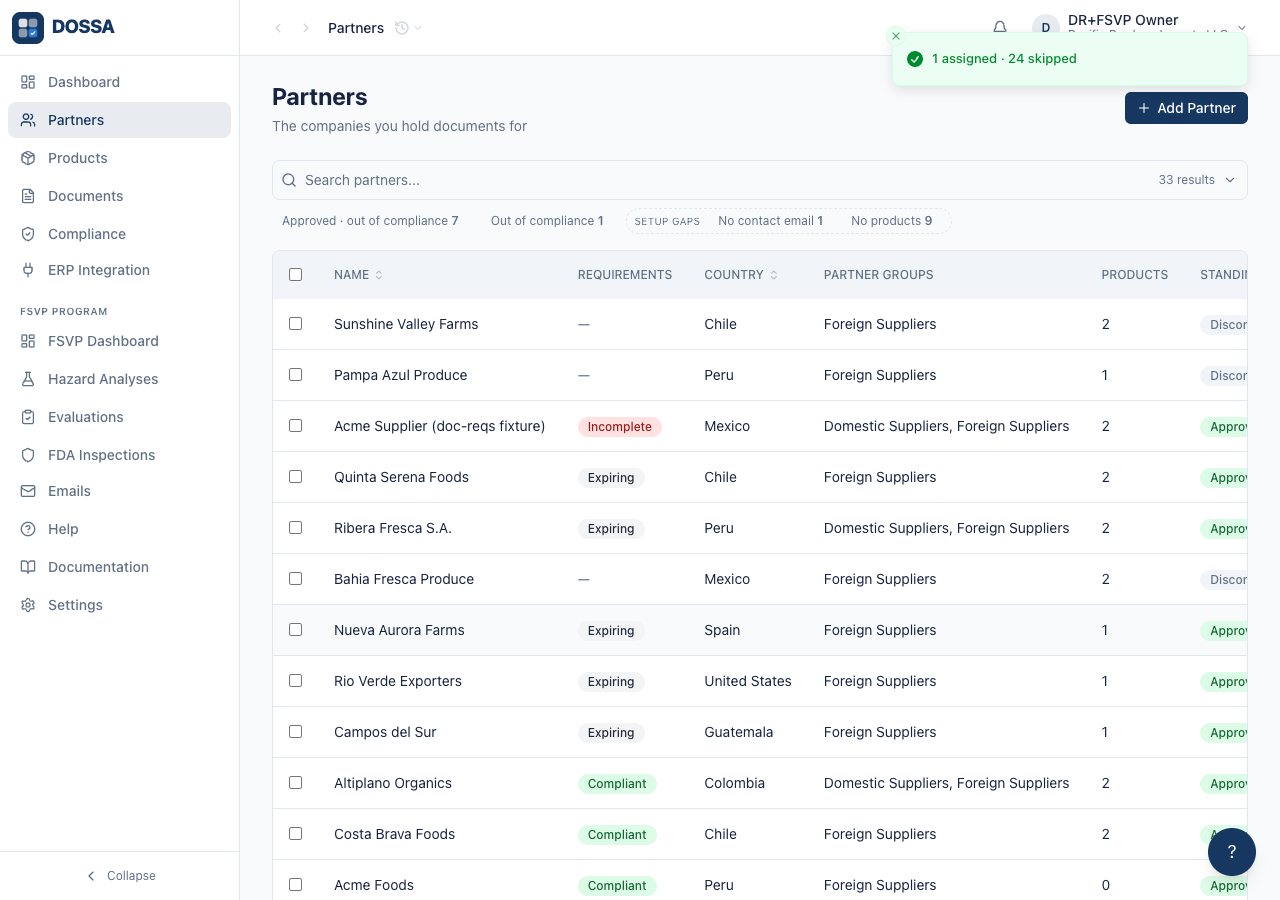Select the Acme Supplier row checkbox
The image size is (1280, 900).
[x=295, y=425]
